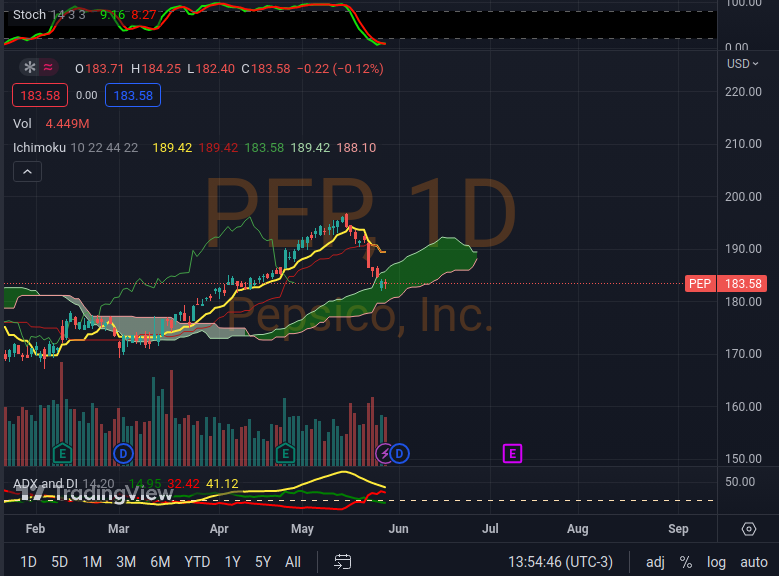Select the 6M time range
Screen dimensions: 779x576
click(x=160, y=562)
